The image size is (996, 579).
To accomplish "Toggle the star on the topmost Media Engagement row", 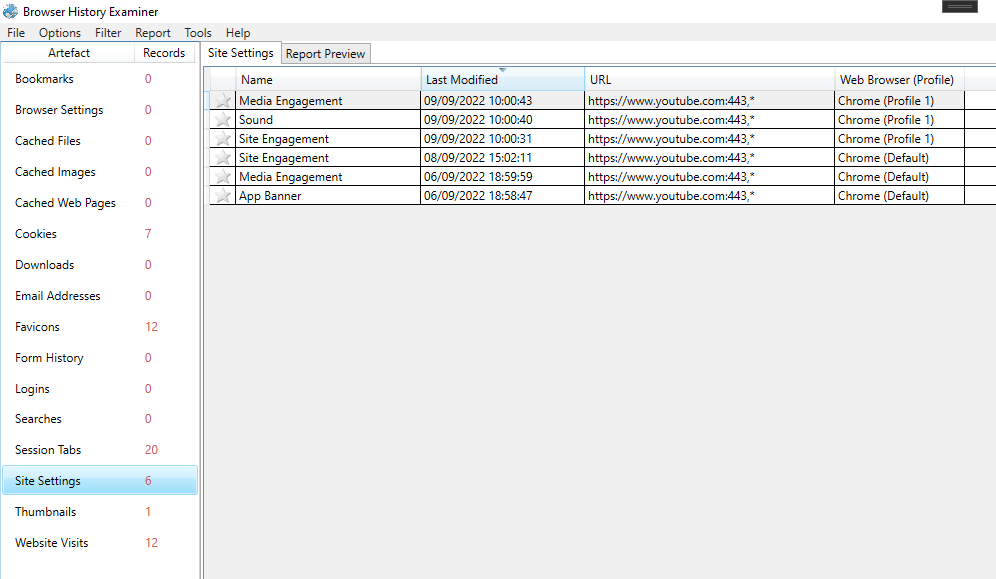I will (221, 100).
